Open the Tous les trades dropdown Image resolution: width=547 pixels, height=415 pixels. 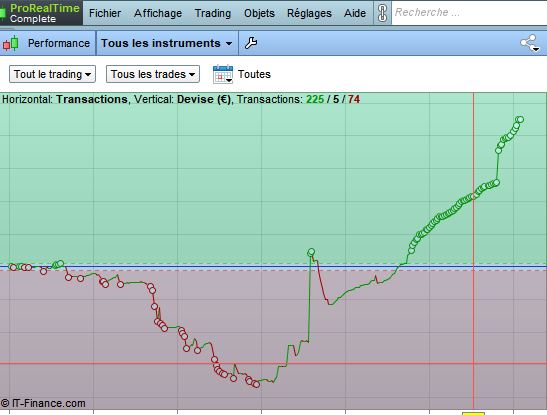pos(153,74)
